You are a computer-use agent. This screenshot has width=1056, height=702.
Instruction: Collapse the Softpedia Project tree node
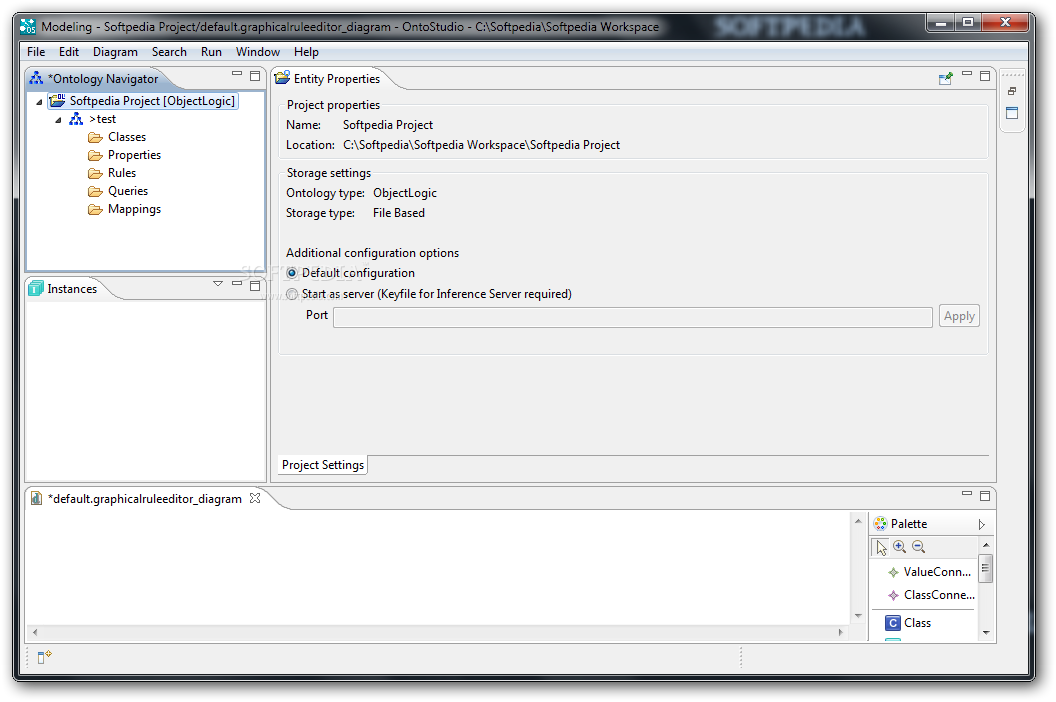coord(39,102)
